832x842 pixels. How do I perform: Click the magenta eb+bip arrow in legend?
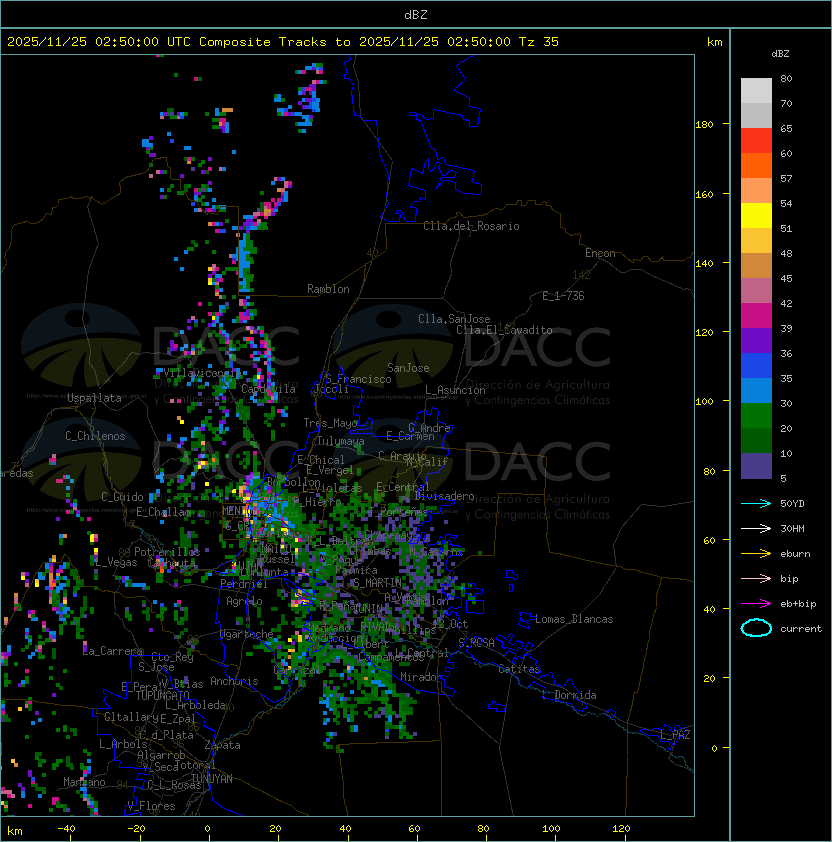pyautogui.click(x=756, y=604)
